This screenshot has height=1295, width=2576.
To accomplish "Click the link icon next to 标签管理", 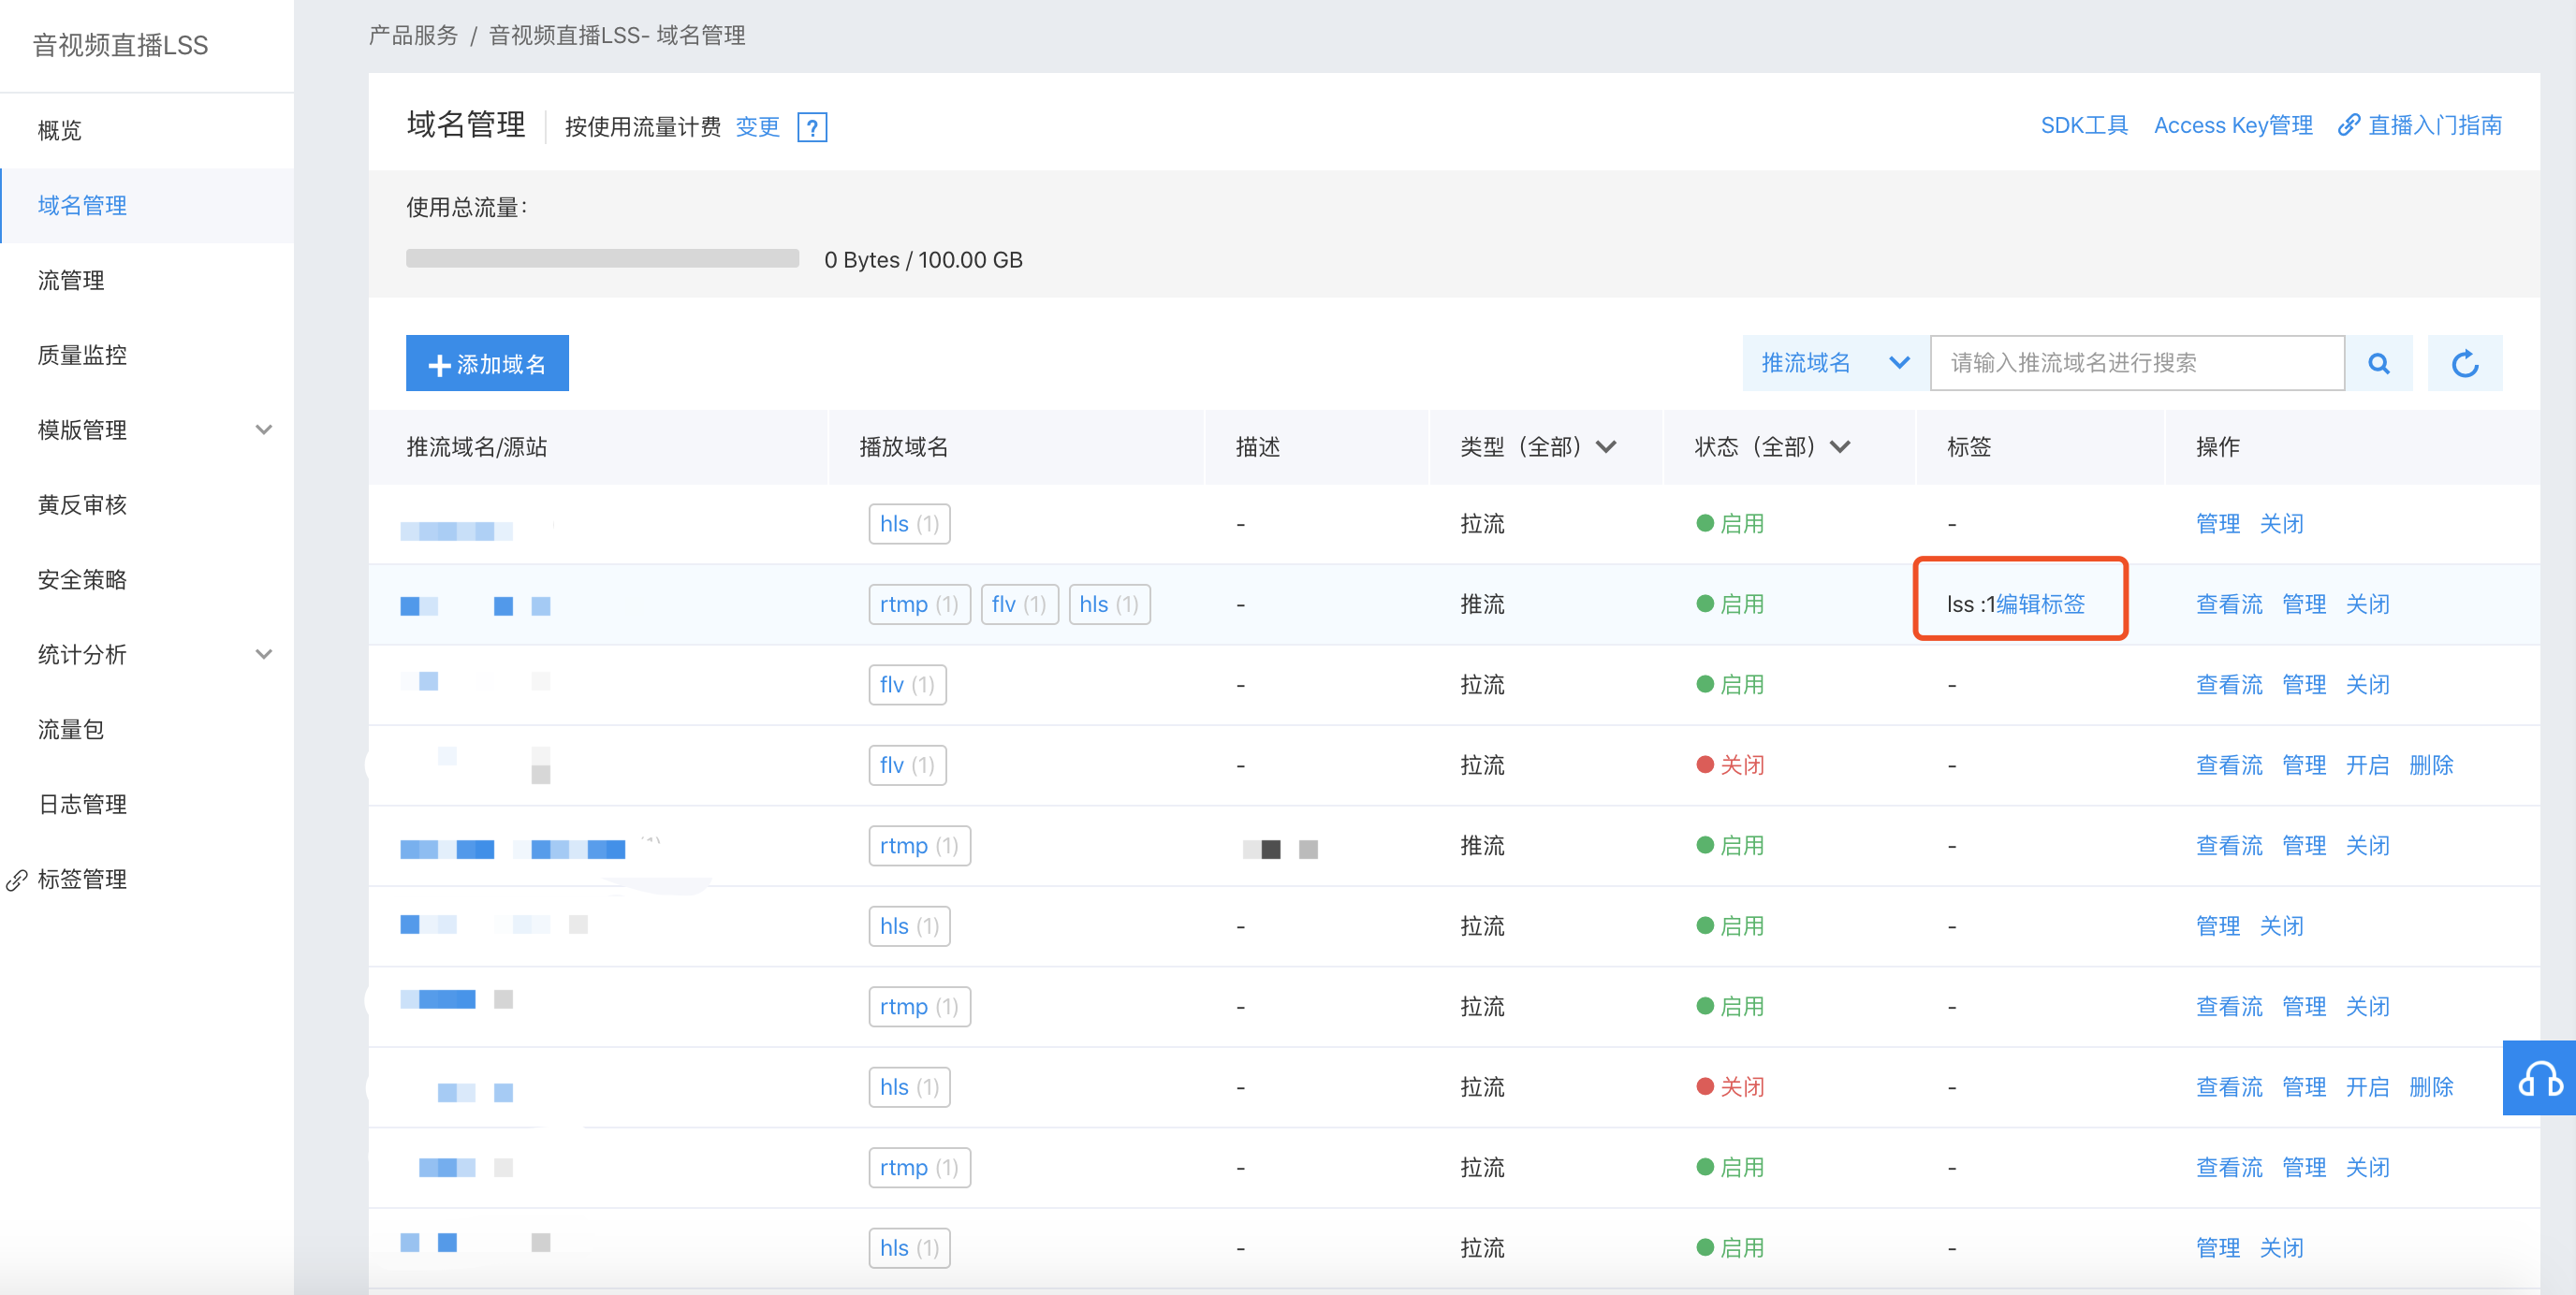I will [x=17, y=880].
